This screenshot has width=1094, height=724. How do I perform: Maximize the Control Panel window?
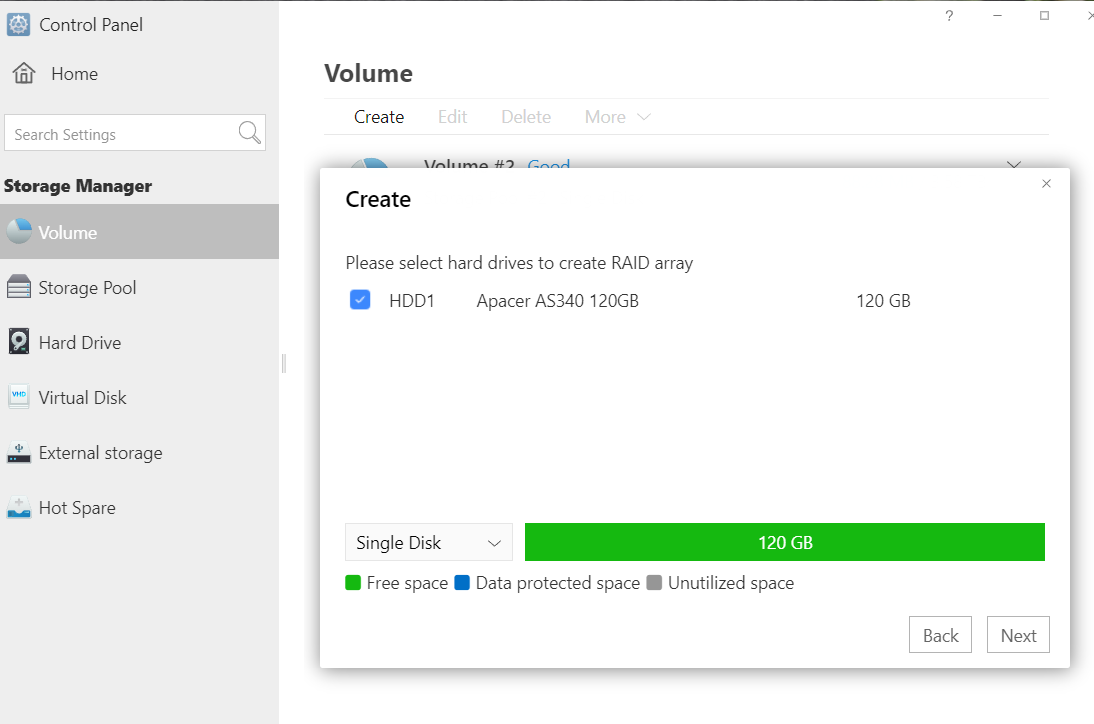pos(1044,15)
